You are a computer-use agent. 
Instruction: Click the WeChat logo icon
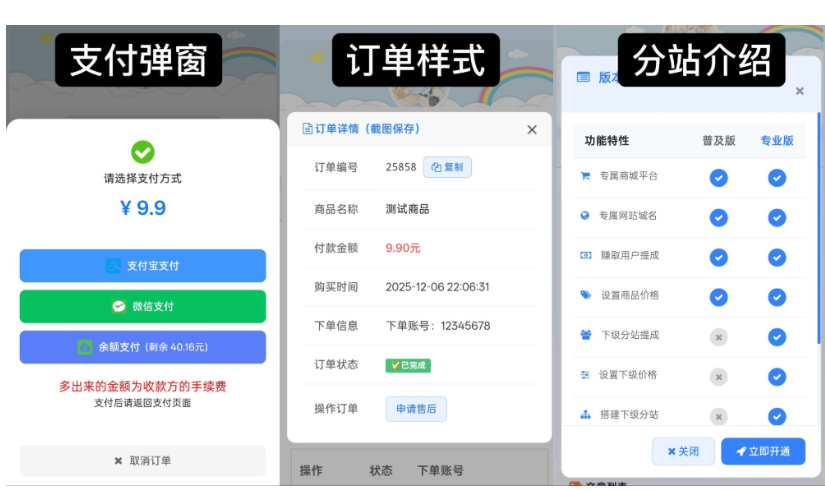tap(119, 306)
